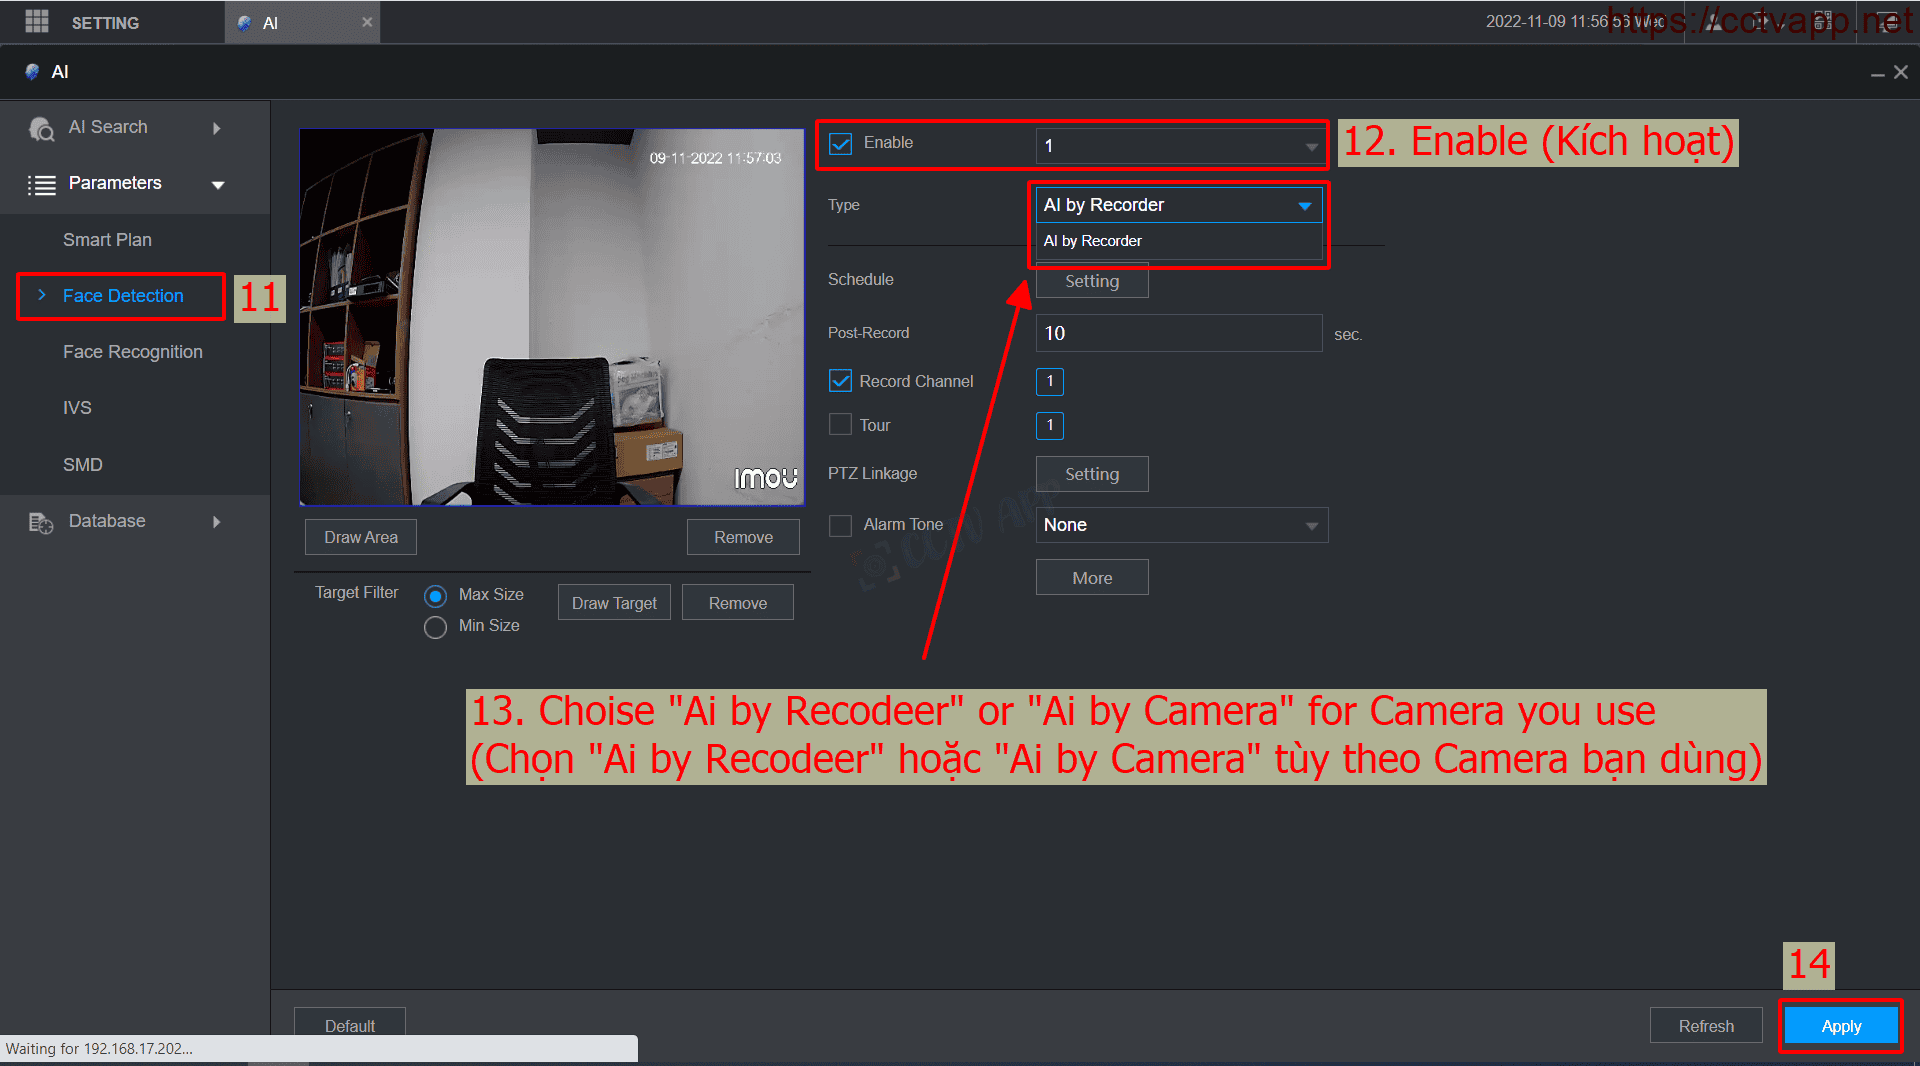This screenshot has height=1066, width=1920.
Task: Close the AI tab with its X icon
Action: (x=367, y=22)
